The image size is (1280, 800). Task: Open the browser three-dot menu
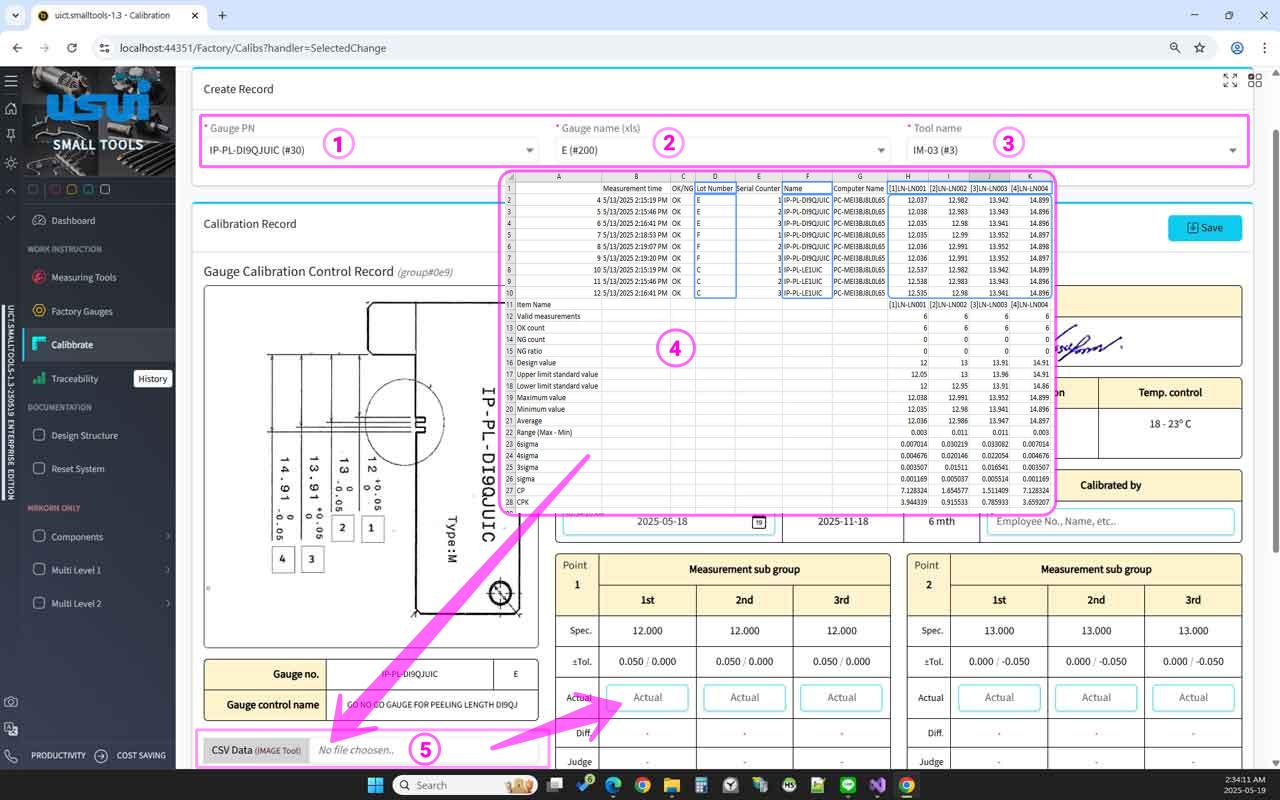[x=1263, y=48]
